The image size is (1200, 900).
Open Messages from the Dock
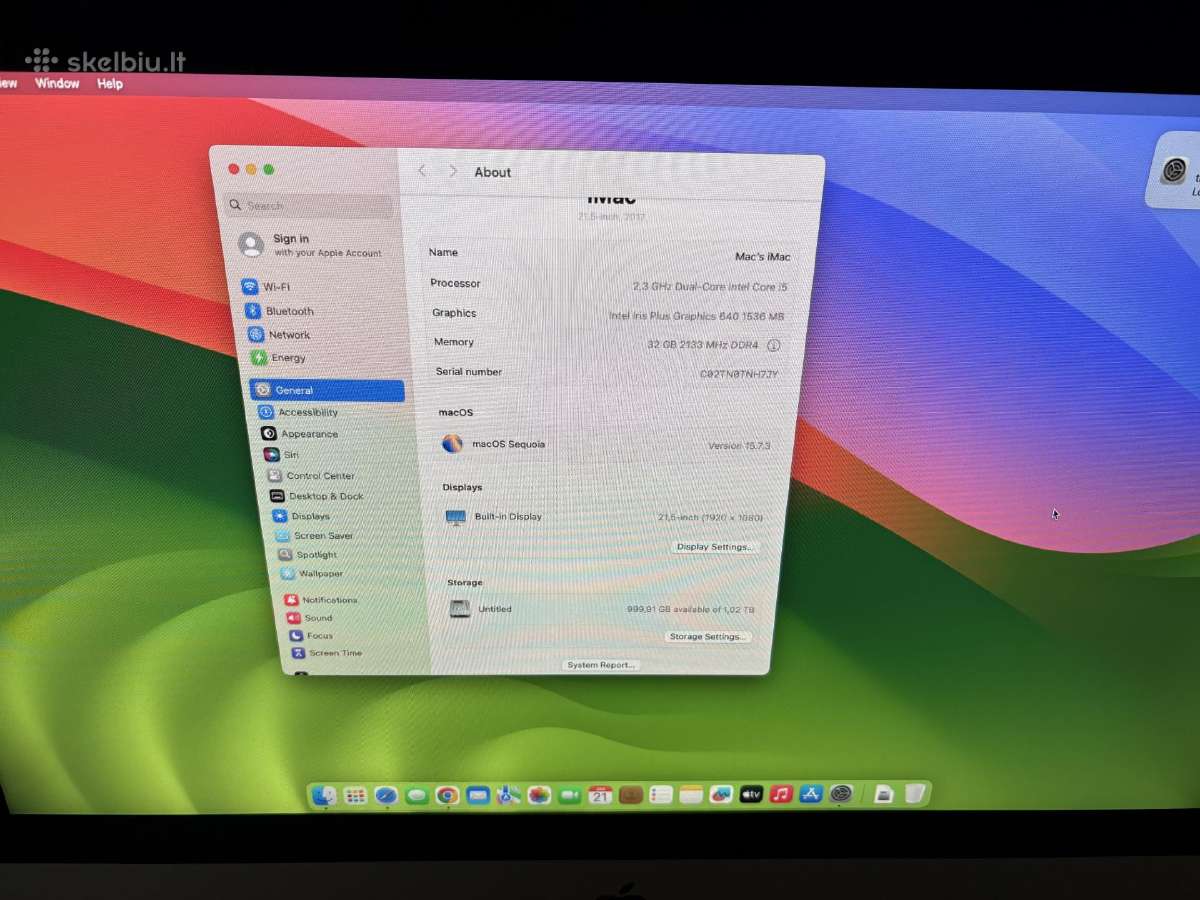point(417,796)
